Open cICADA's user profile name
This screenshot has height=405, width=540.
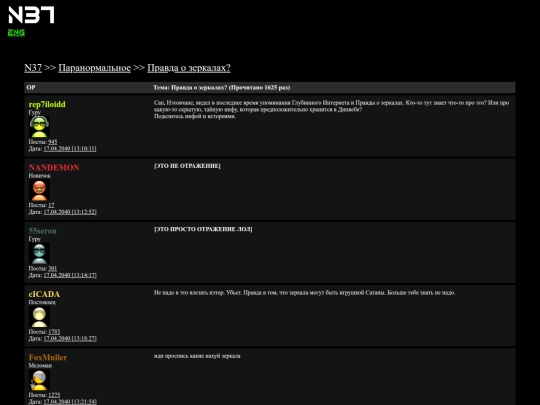(x=44, y=294)
